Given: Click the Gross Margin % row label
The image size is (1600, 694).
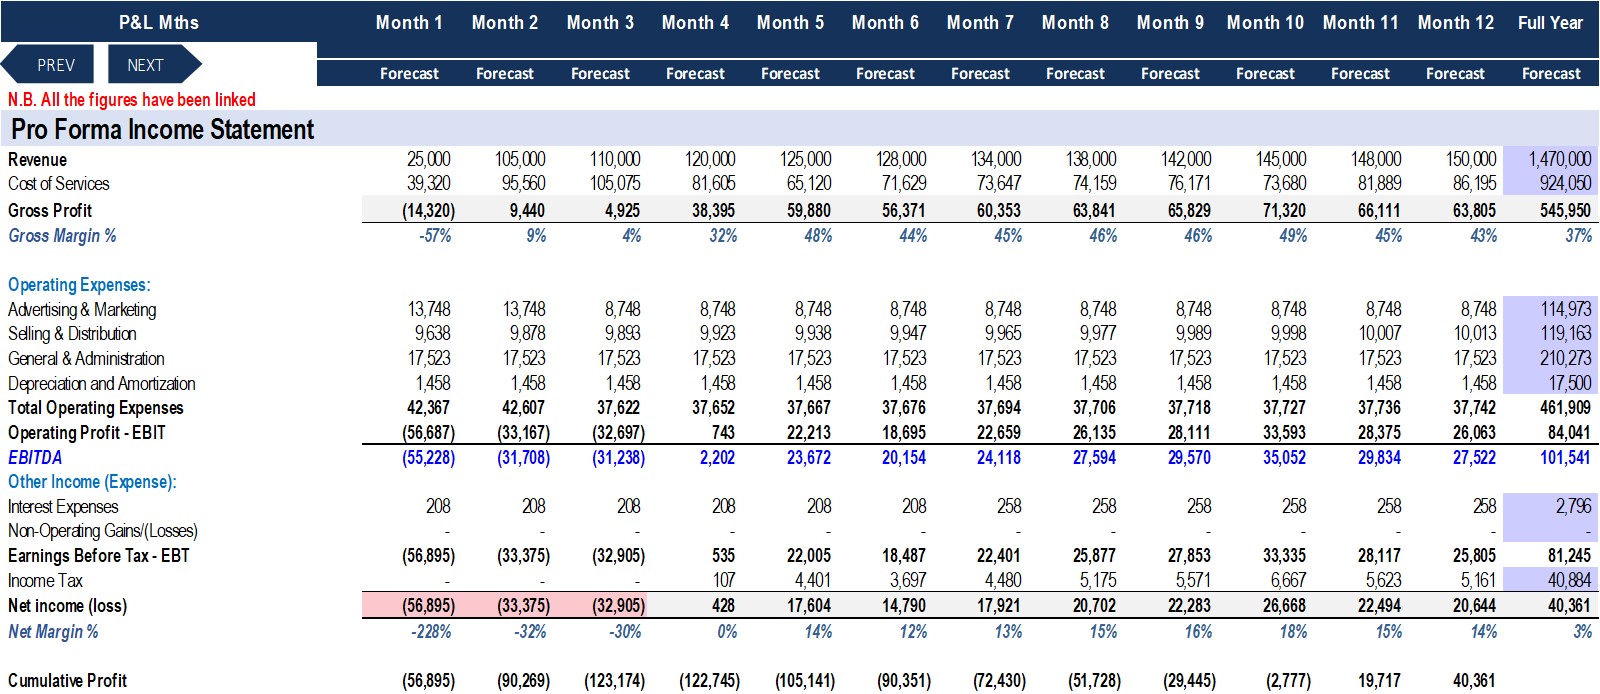Looking at the screenshot, I should coord(60,235).
